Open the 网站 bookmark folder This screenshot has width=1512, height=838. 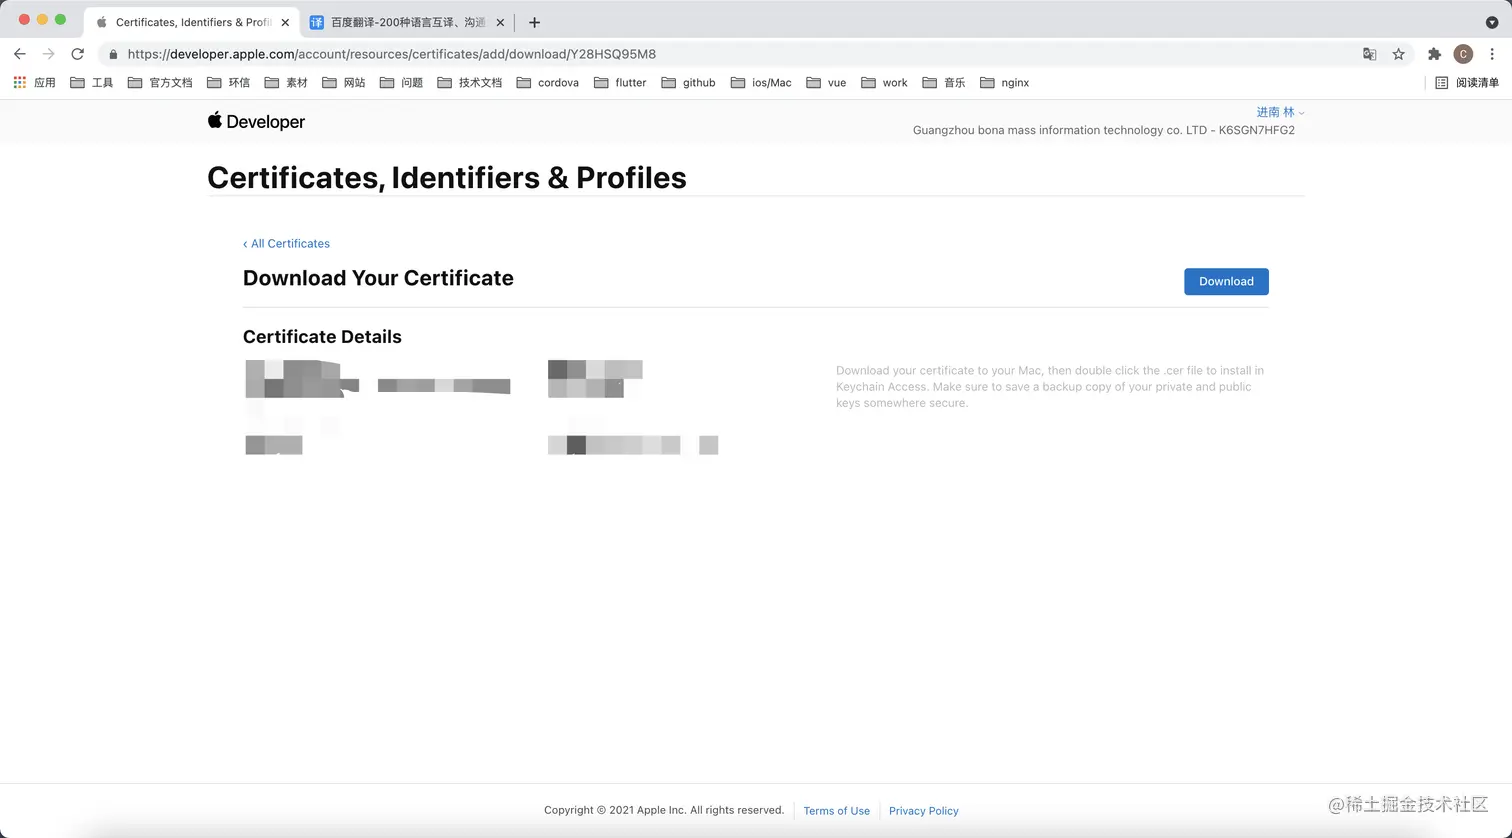click(344, 83)
